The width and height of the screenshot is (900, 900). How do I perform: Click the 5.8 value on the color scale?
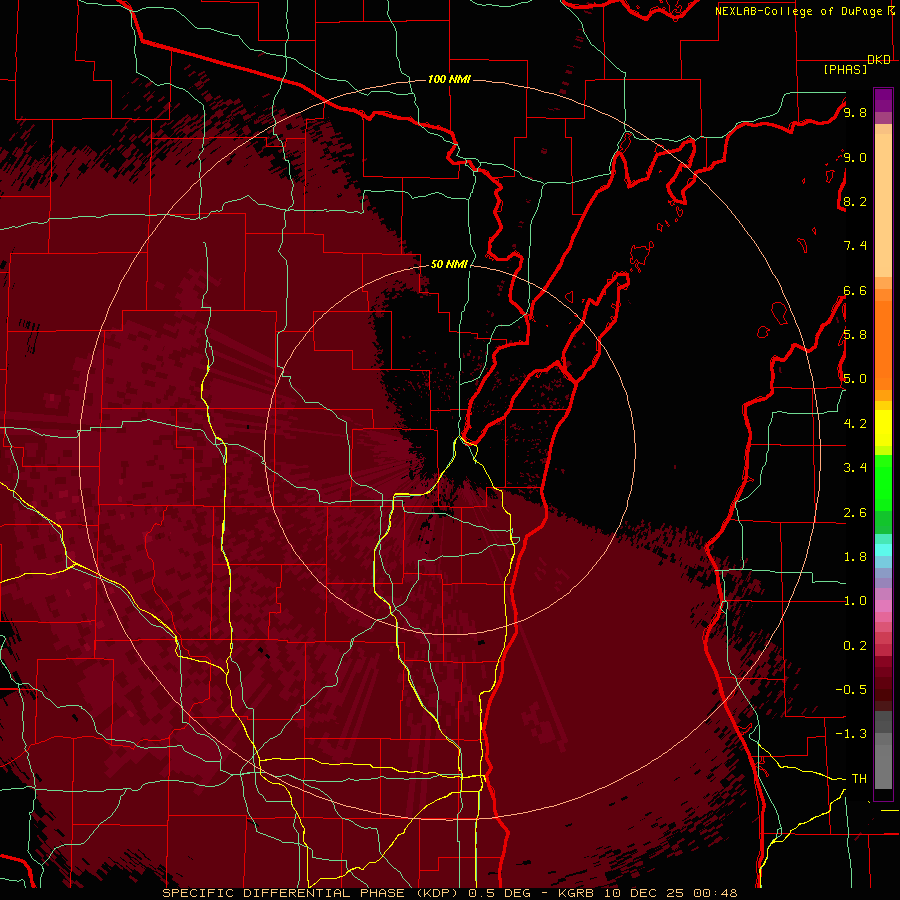pos(855,335)
